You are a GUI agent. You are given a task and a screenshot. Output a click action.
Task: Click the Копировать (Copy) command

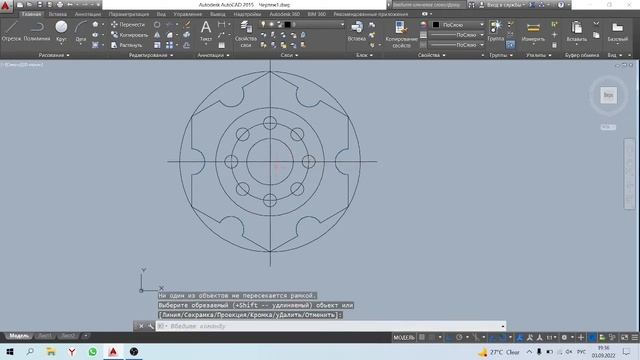click(129, 35)
